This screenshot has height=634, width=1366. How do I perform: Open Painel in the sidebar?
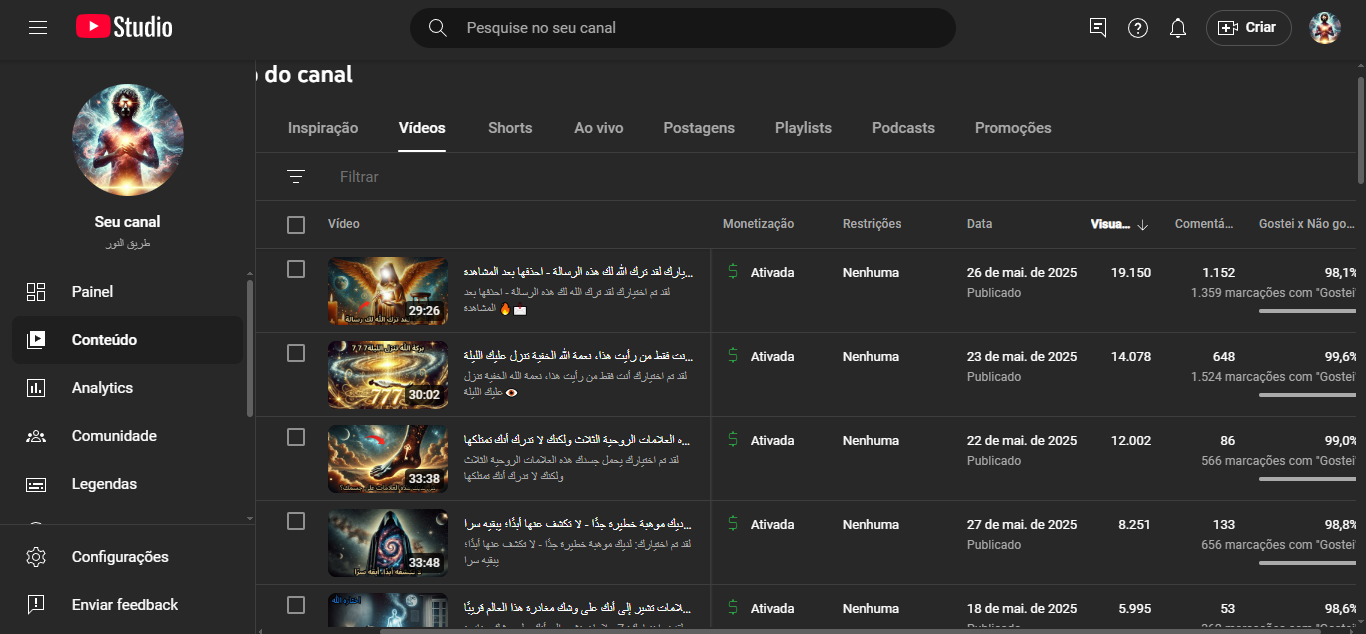[127, 292]
